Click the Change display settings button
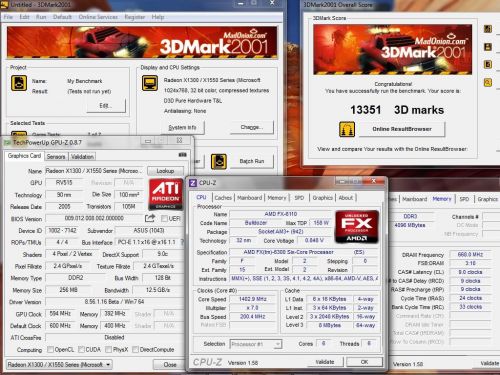Image resolution: width=500 pixels, height=375 pixels. [252, 127]
